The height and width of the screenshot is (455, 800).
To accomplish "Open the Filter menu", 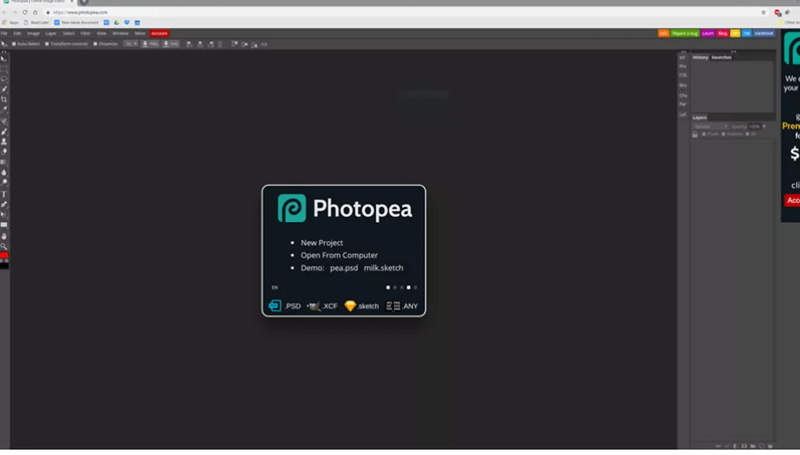I will point(85,33).
